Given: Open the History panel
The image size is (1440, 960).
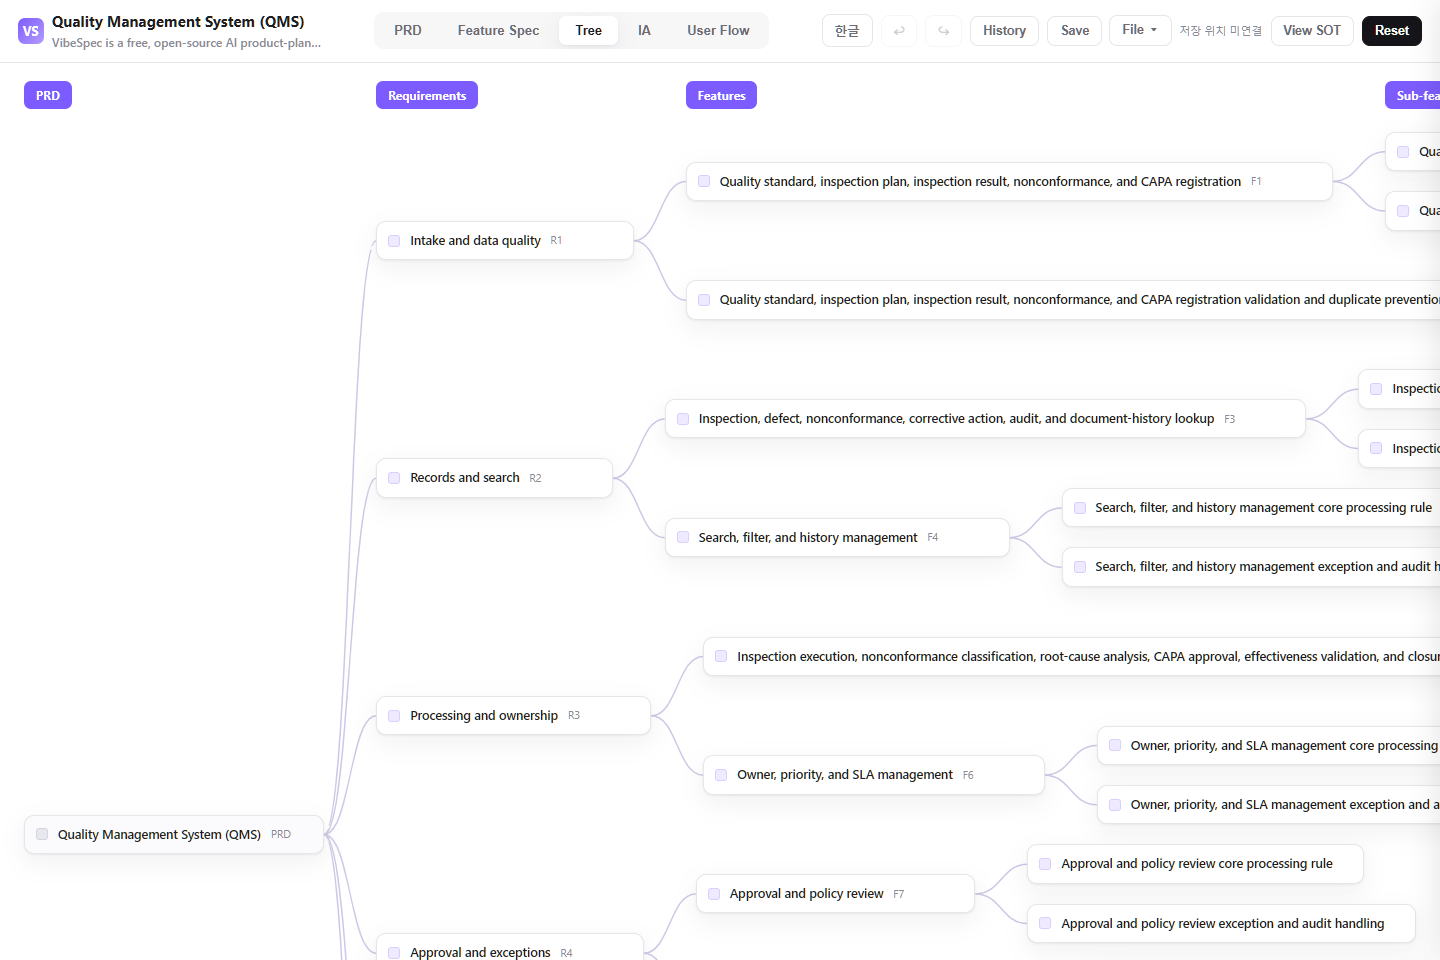Looking at the screenshot, I should pyautogui.click(x=1004, y=31).
